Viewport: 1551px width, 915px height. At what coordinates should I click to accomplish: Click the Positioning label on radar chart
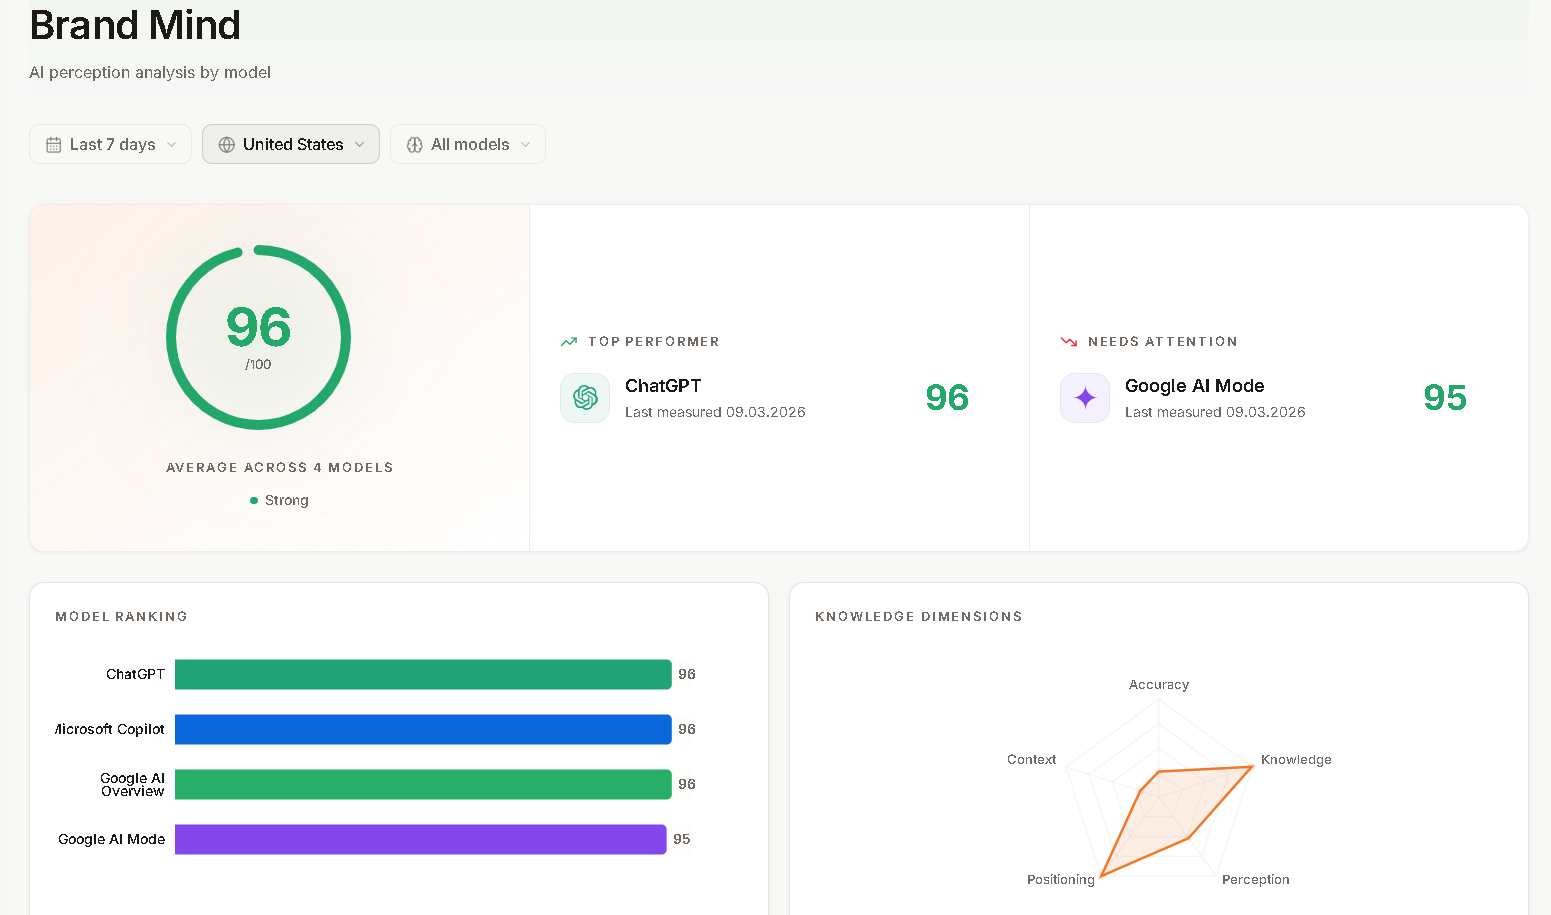click(1061, 880)
